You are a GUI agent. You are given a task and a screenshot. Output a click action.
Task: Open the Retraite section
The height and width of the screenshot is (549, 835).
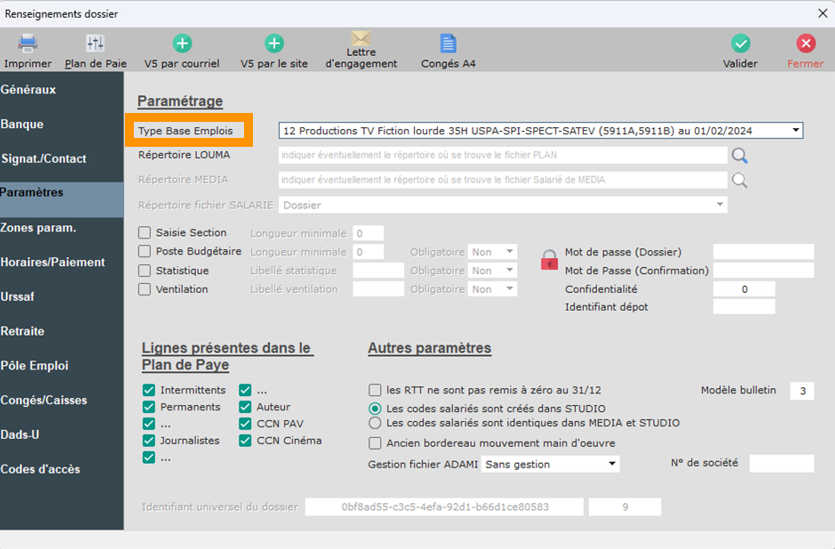pos(62,331)
